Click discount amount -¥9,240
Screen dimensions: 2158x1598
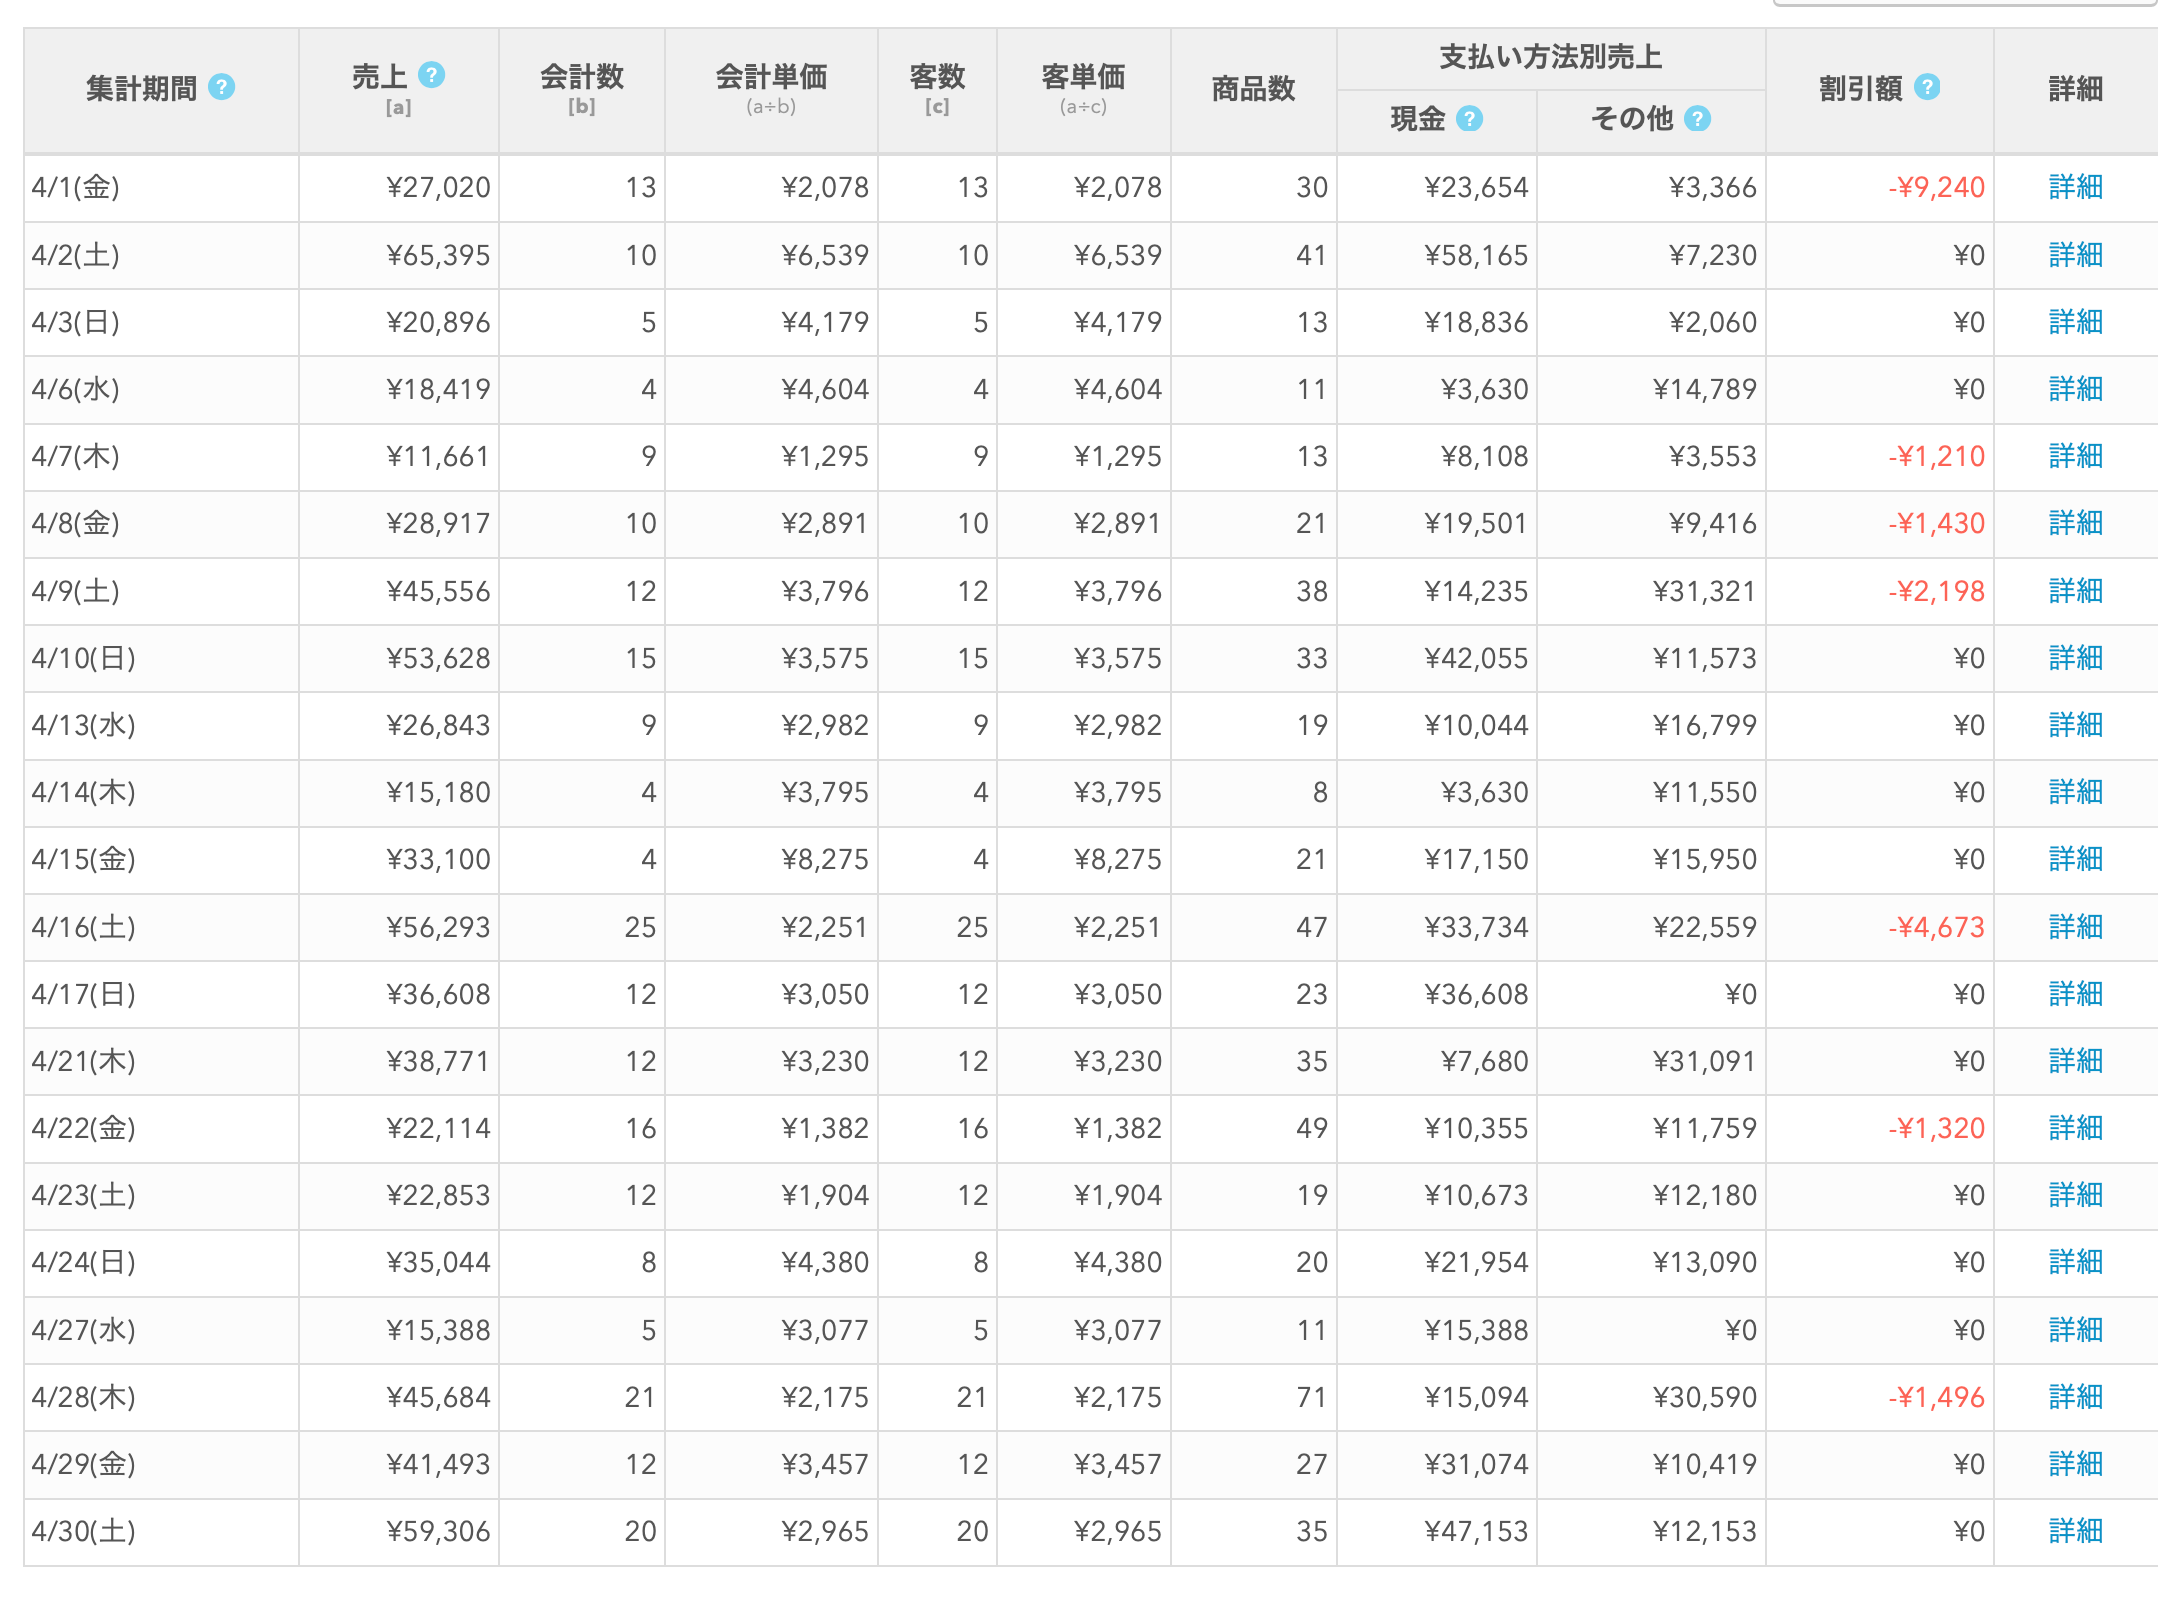pos(1936,187)
